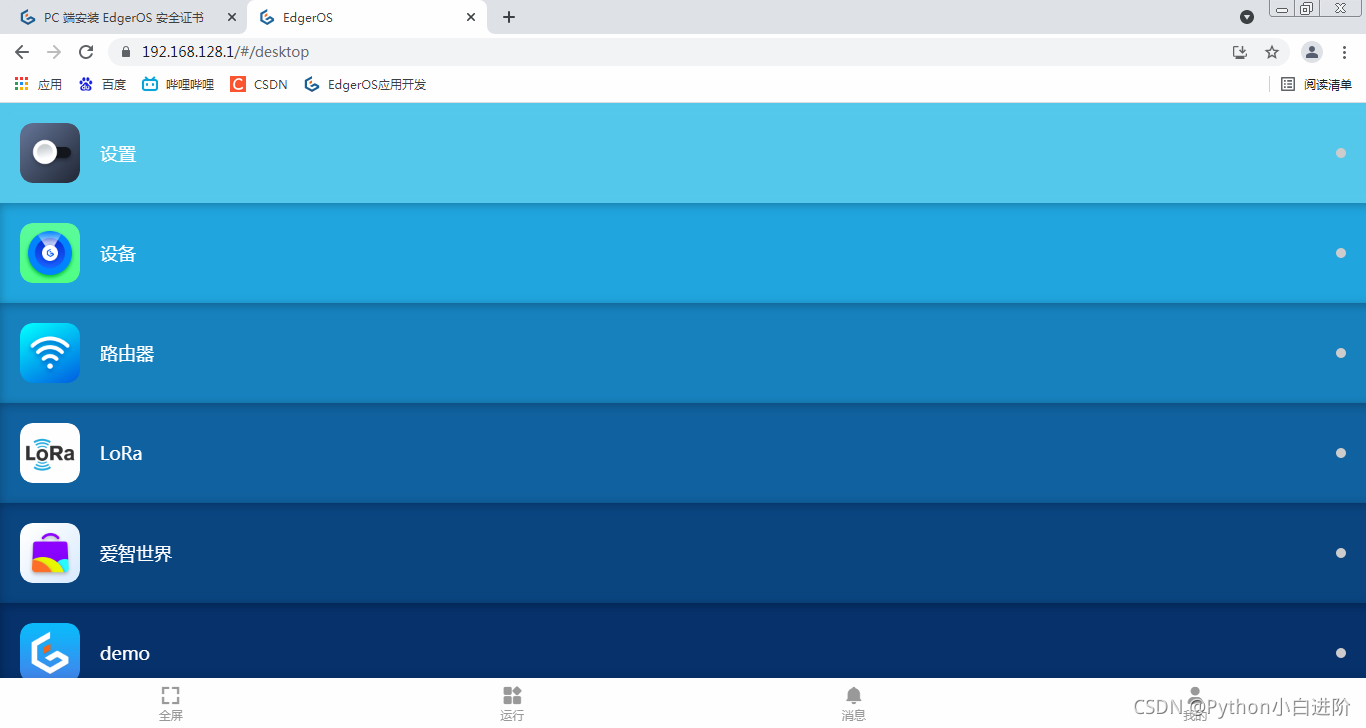
Task: Open the 哔哩哔哩 bookmark
Action: [178, 84]
